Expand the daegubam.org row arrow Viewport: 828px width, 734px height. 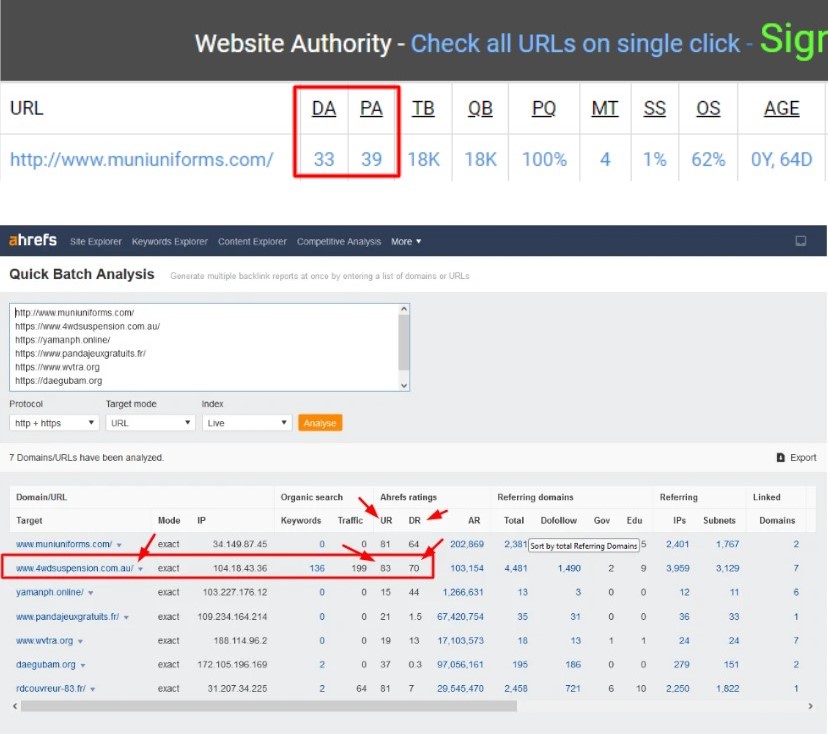pyautogui.click(x=83, y=665)
